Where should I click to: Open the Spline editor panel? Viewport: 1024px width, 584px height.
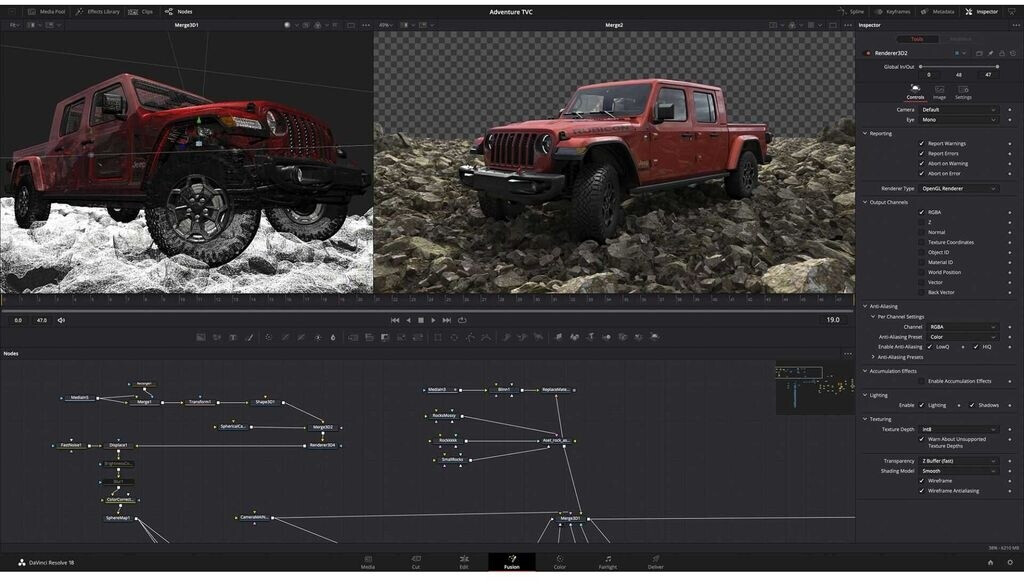click(852, 12)
